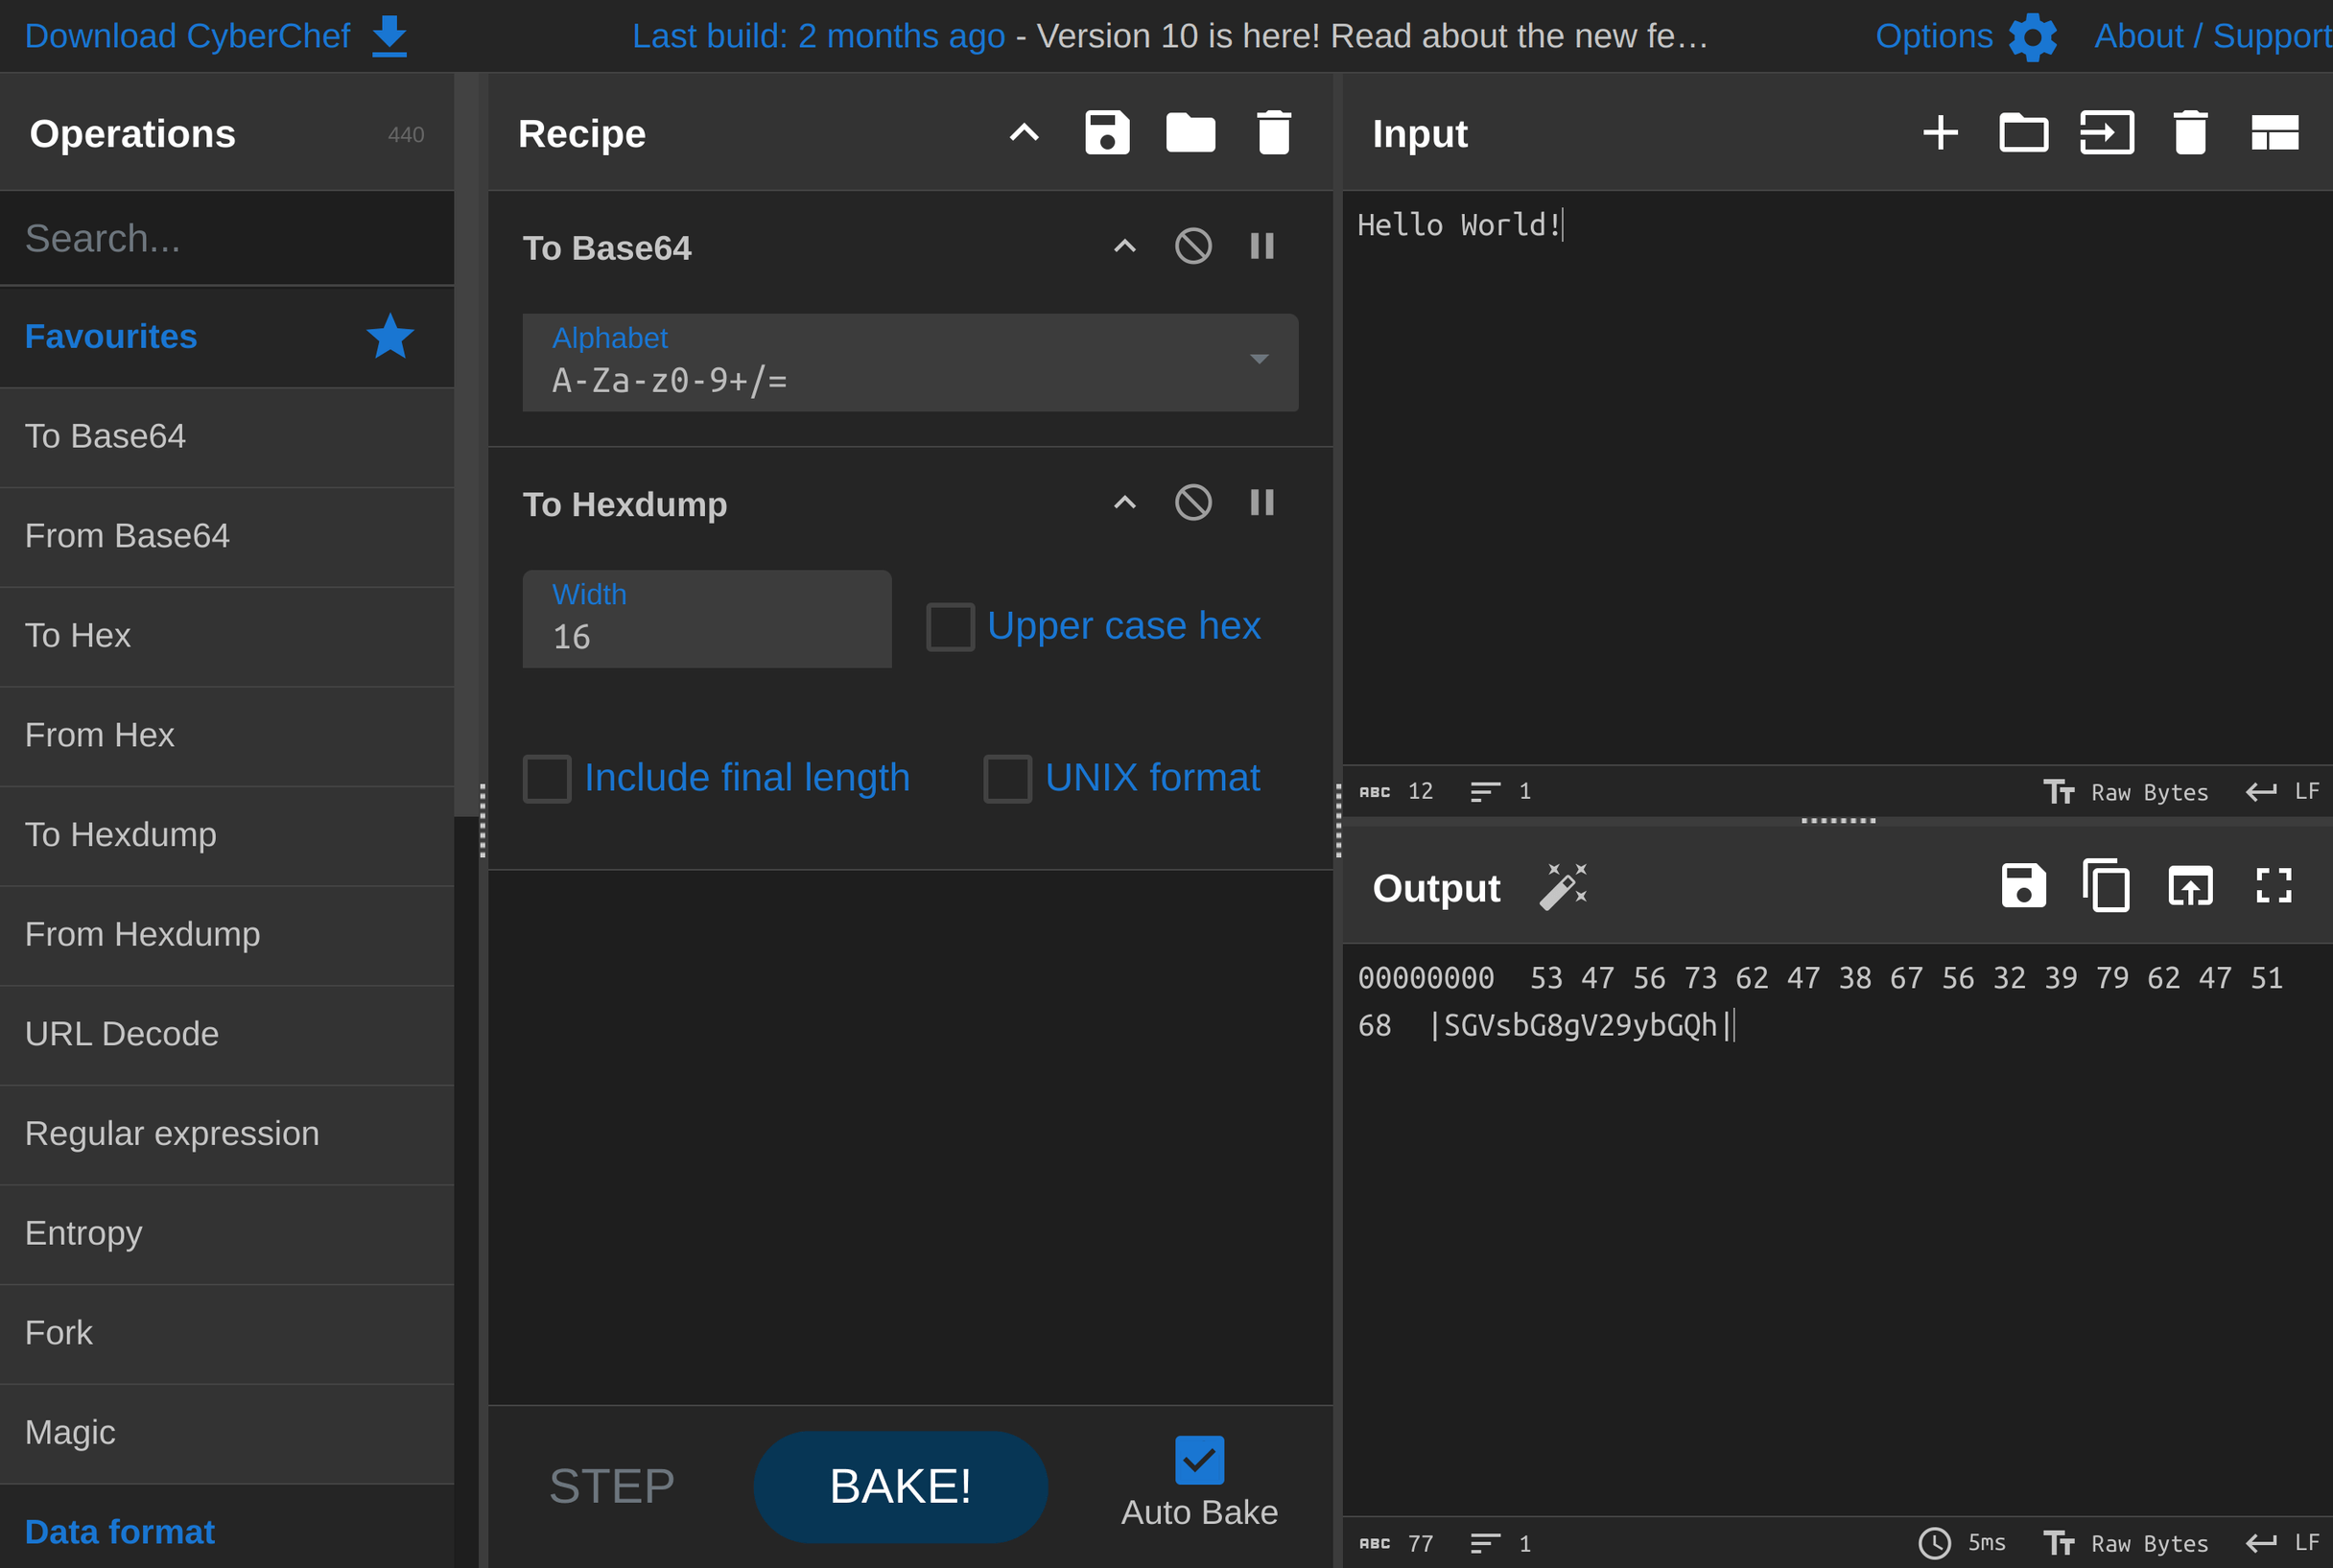Uncheck Auto Bake
Image resolution: width=2333 pixels, height=1568 pixels.
(x=1199, y=1461)
